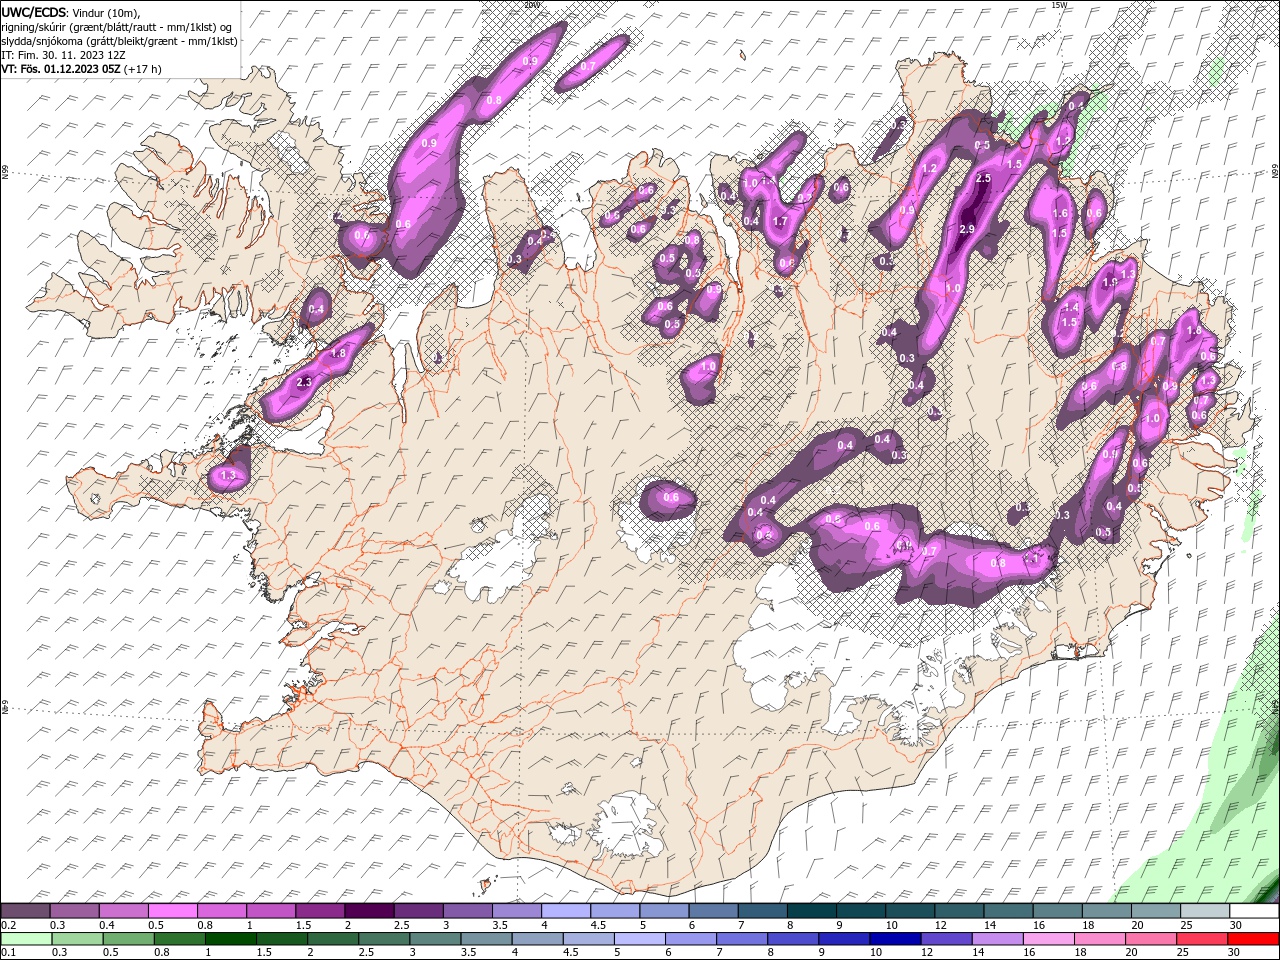Viewport: 1280px width, 960px height.
Task: Select the init-time line 'IT: Fim. 30. 11. 2023 12Z'
Action: click(x=63, y=55)
